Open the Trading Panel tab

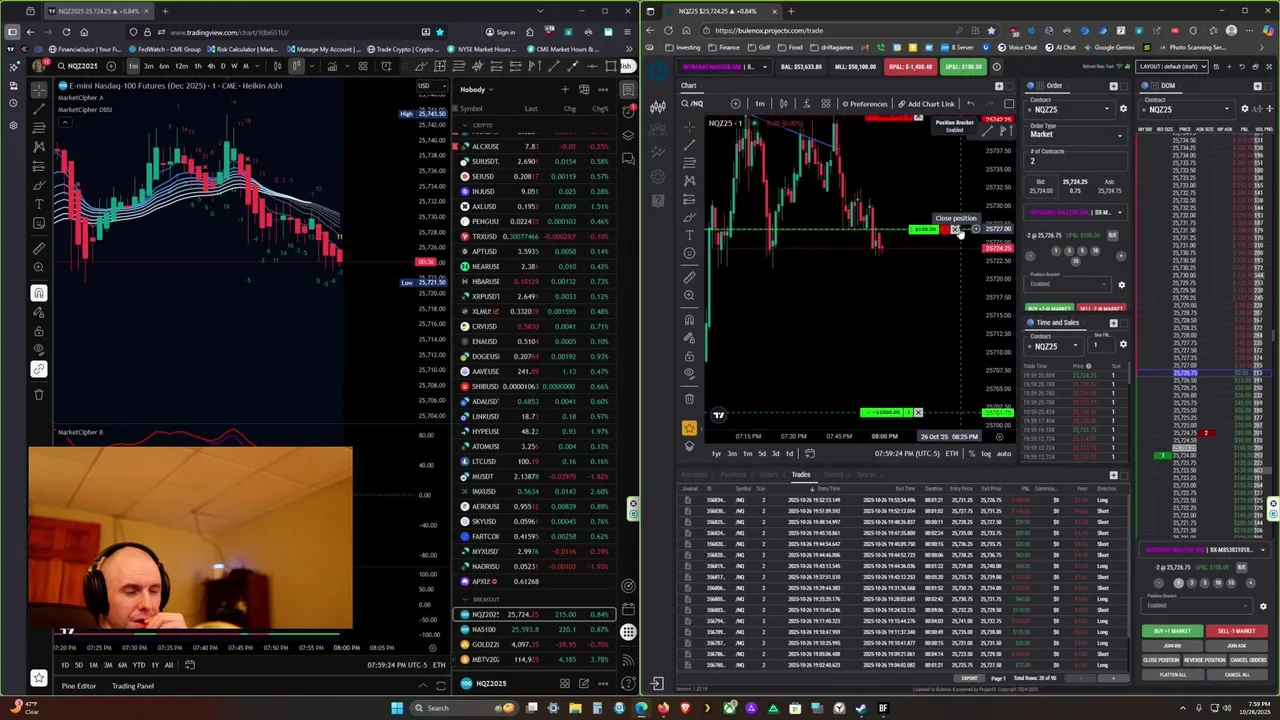click(x=133, y=686)
